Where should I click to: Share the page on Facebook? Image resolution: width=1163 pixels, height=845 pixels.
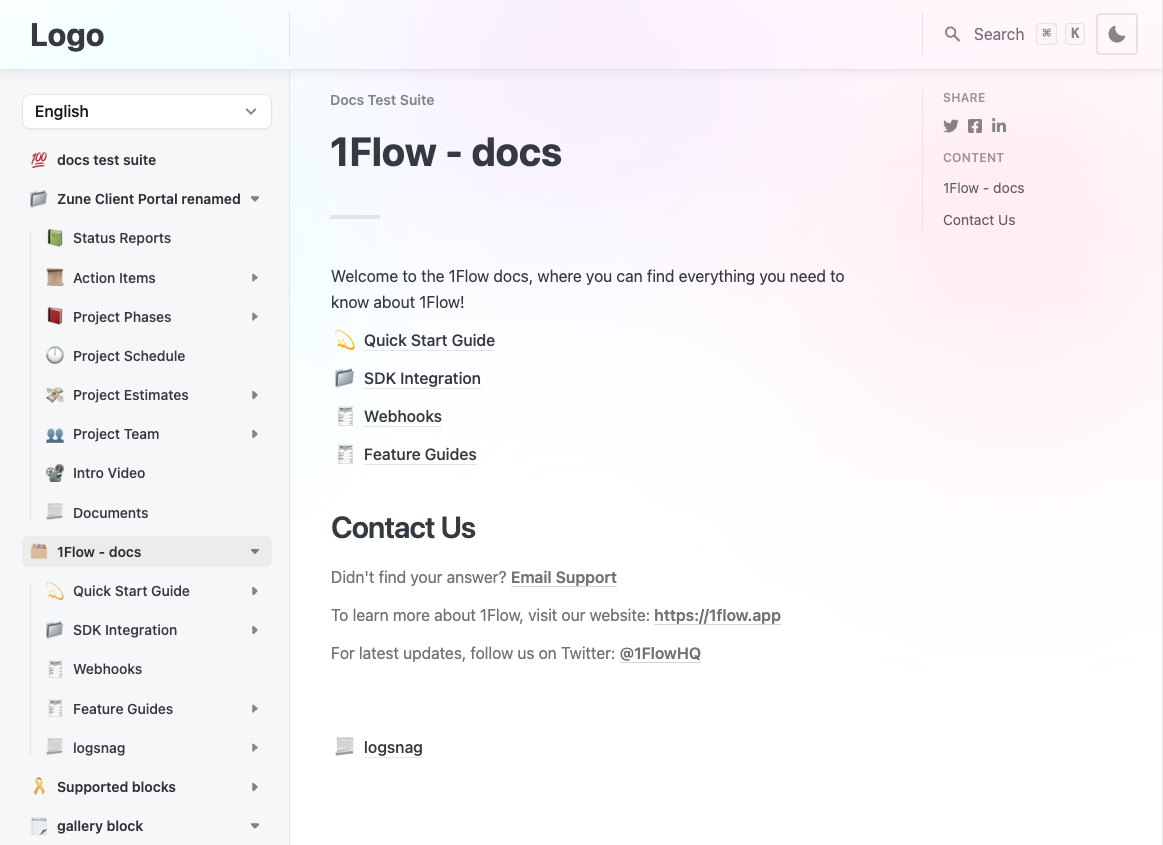[975, 126]
